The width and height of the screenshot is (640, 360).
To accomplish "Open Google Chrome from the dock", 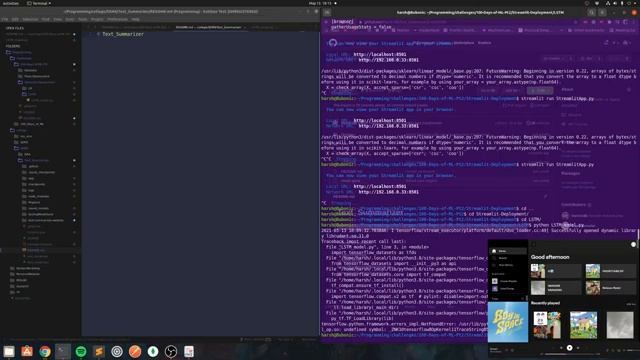I will 45,351.
